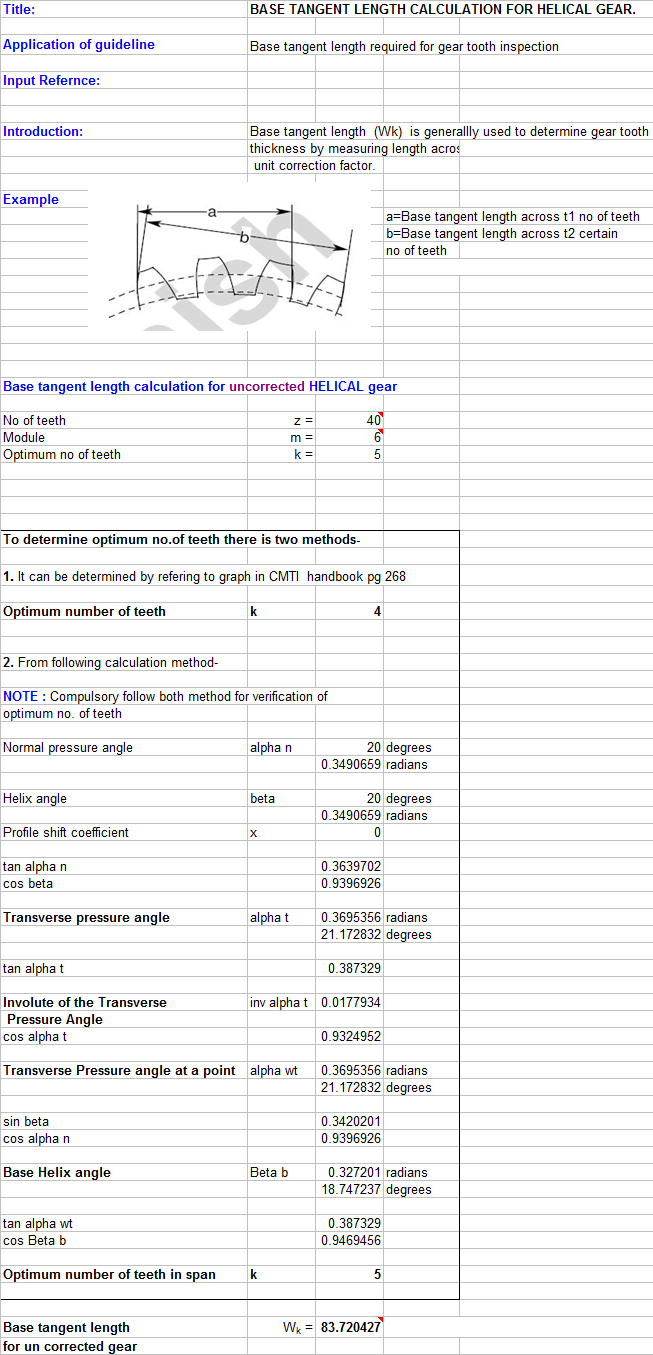Click heading 'Base tangent length calculation for uncorrected HELICAL gear'
Viewport: 653px width, 1355px height.
[200, 386]
